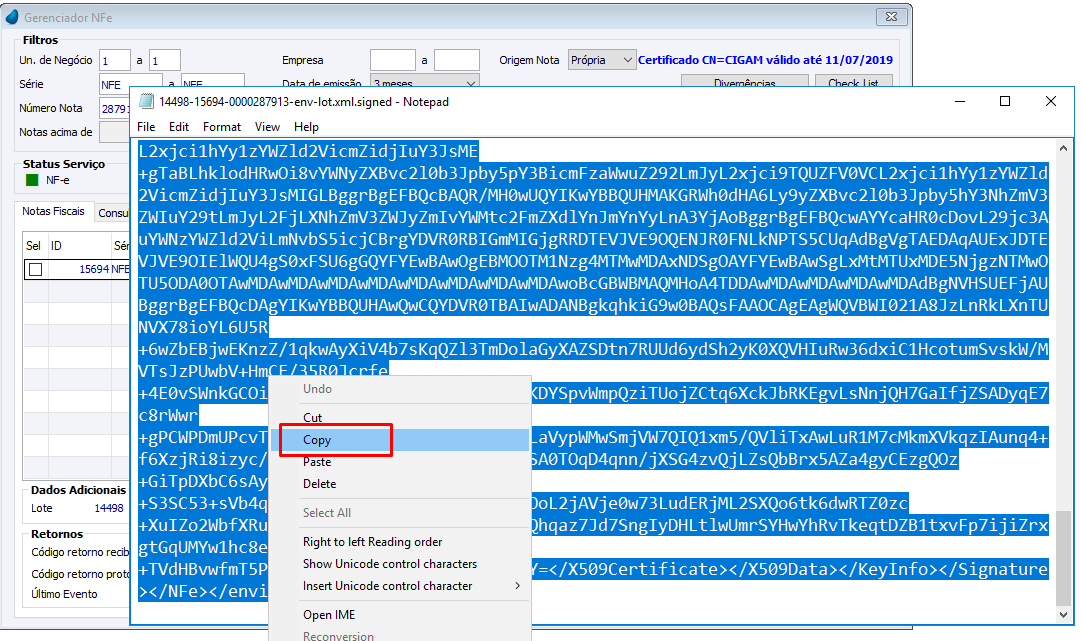Screen dimensions: 1082x641
Task: Open the Notepad Format menu
Action: point(222,127)
